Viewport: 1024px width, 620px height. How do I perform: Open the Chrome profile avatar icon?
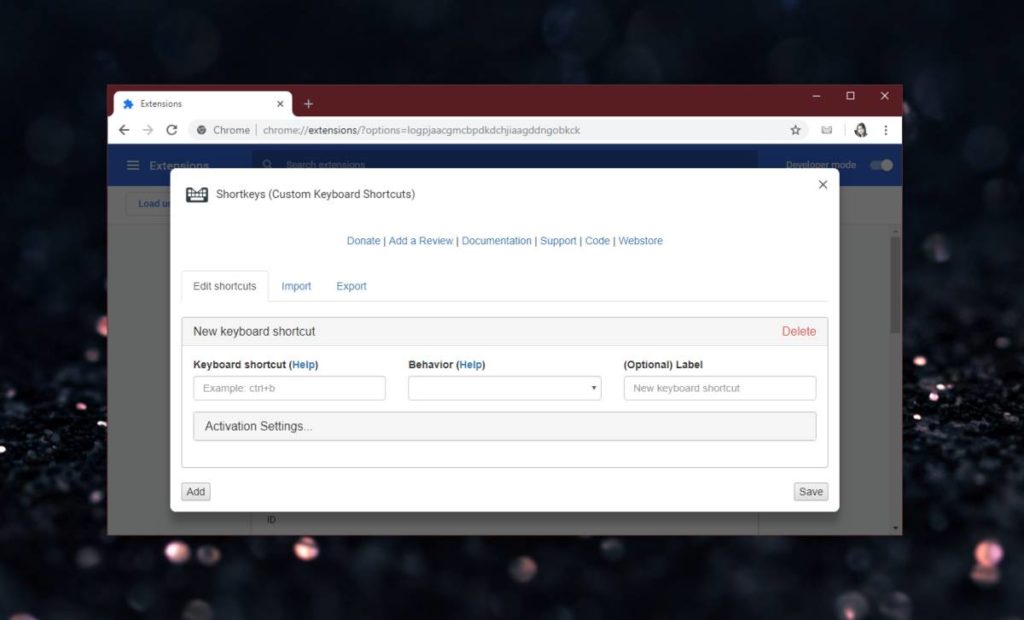pos(861,130)
